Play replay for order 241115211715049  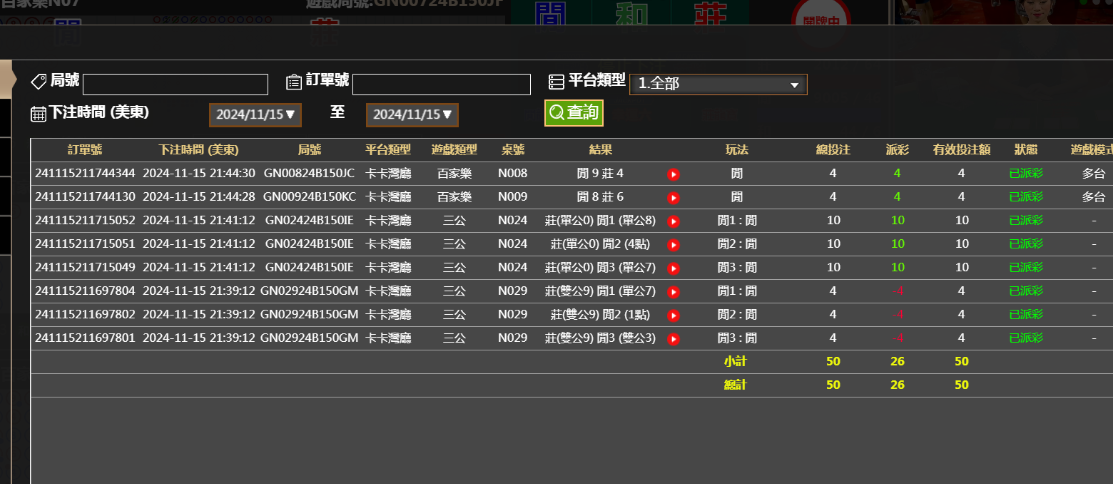point(673,268)
